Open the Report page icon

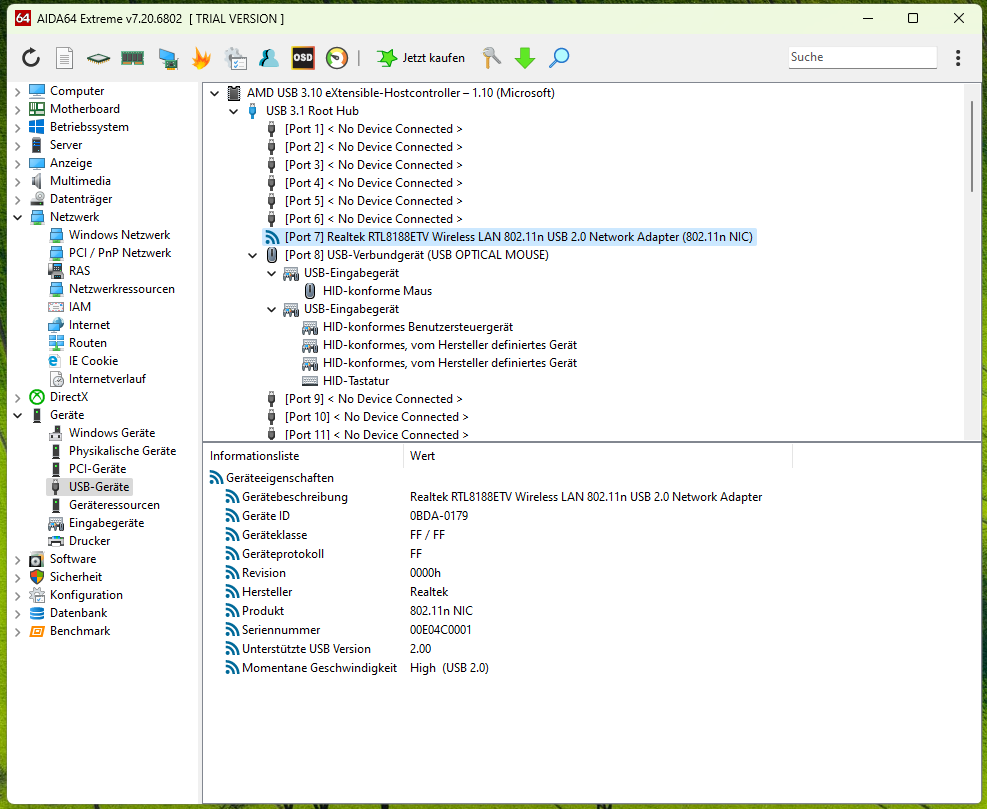click(x=64, y=58)
